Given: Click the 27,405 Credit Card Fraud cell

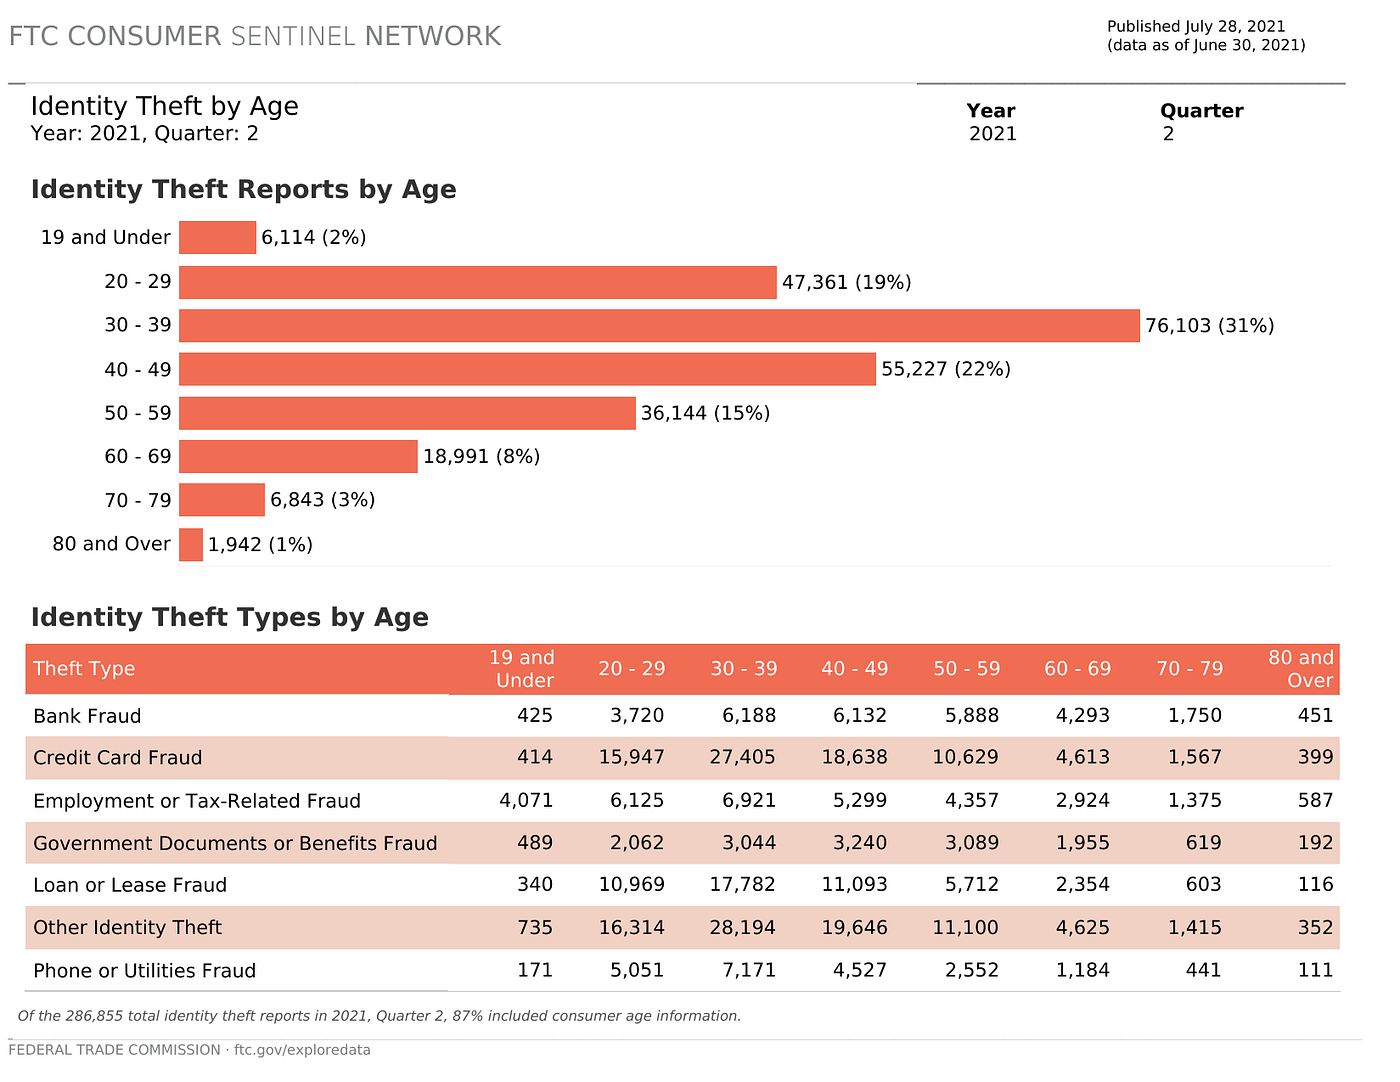Looking at the screenshot, I should (743, 758).
